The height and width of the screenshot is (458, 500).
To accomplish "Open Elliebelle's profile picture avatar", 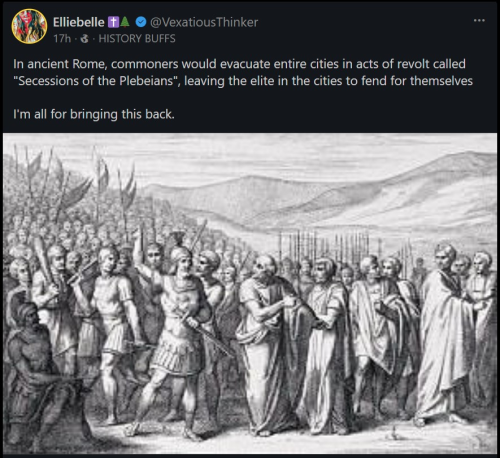I will coord(29,27).
